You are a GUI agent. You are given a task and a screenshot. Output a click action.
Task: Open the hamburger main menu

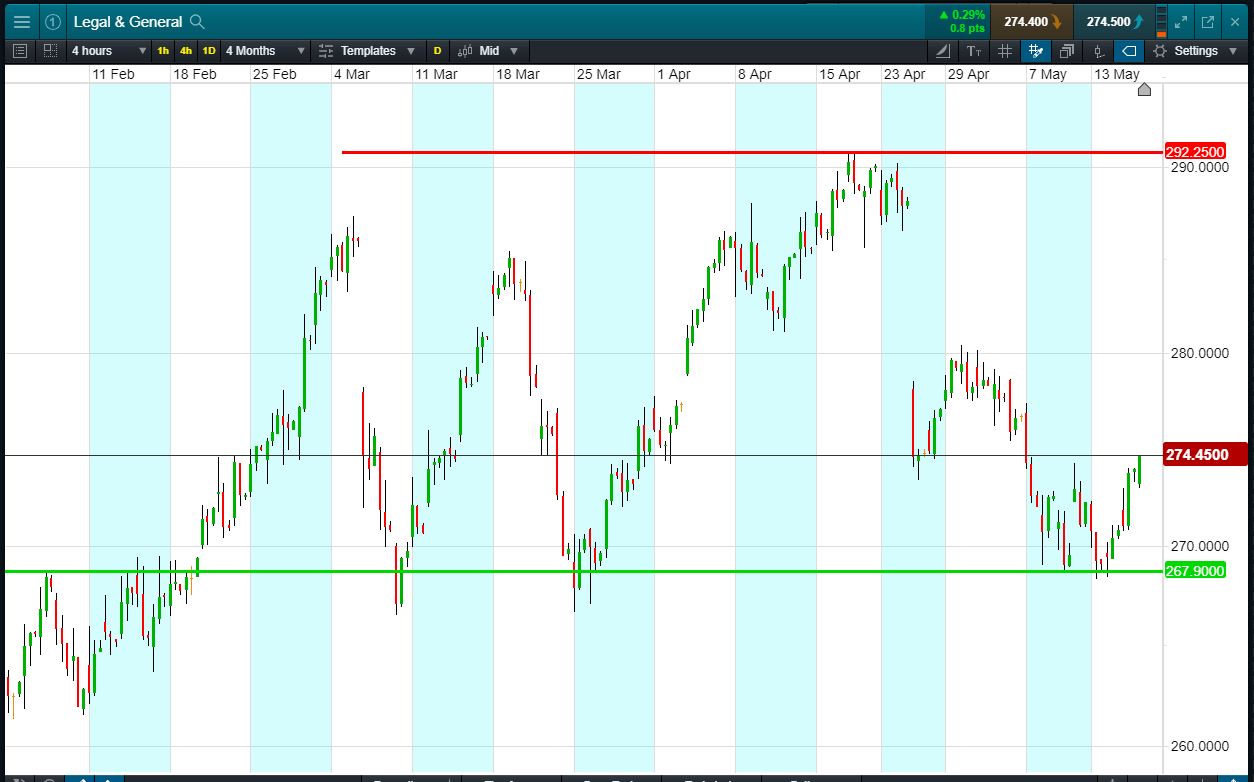(x=22, y=21)
